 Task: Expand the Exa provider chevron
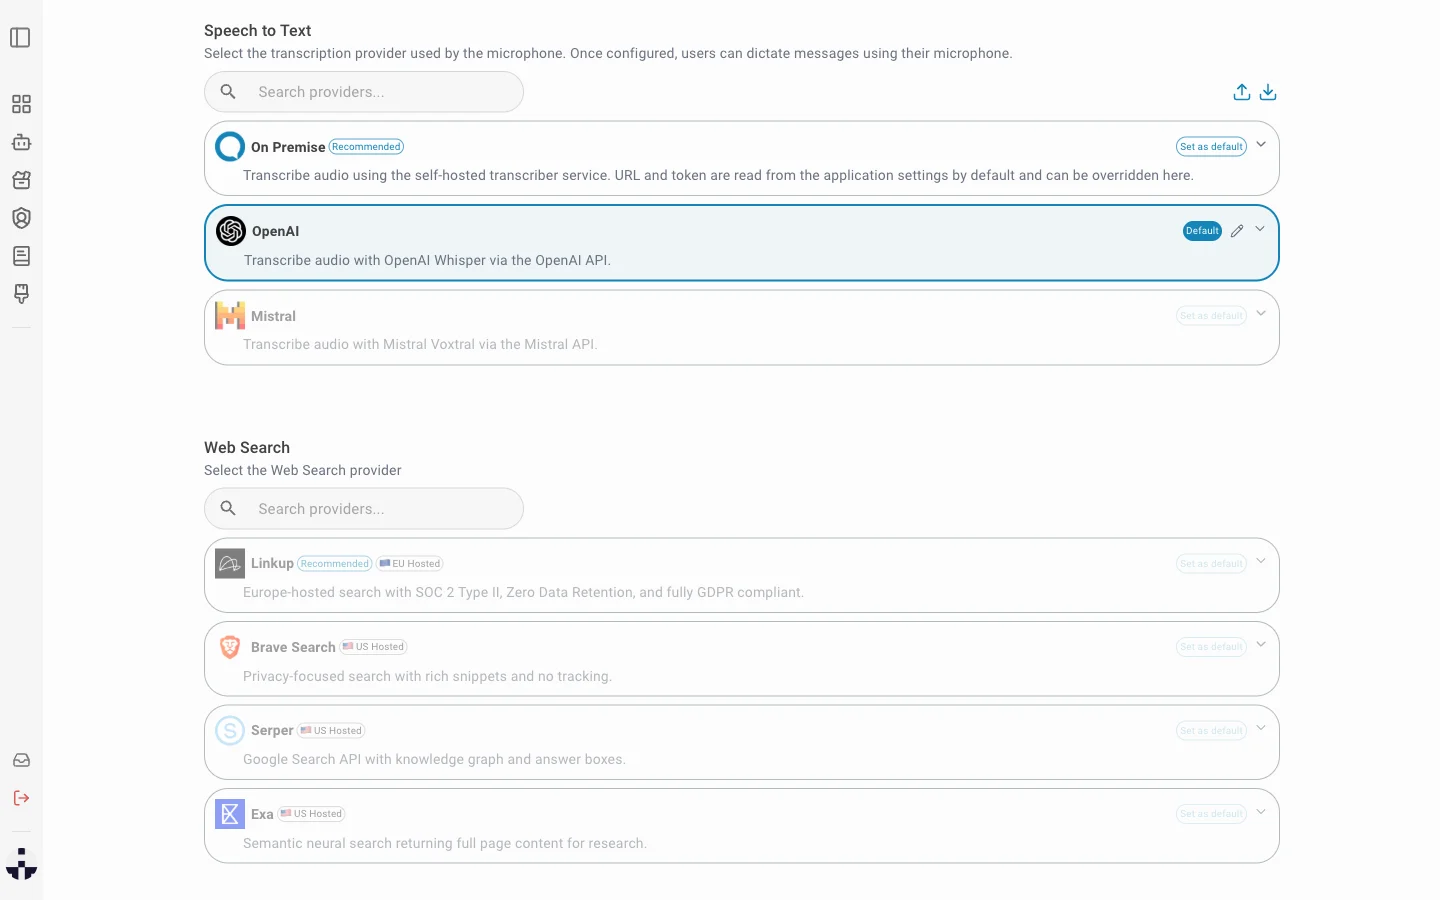coord(1261,812)
